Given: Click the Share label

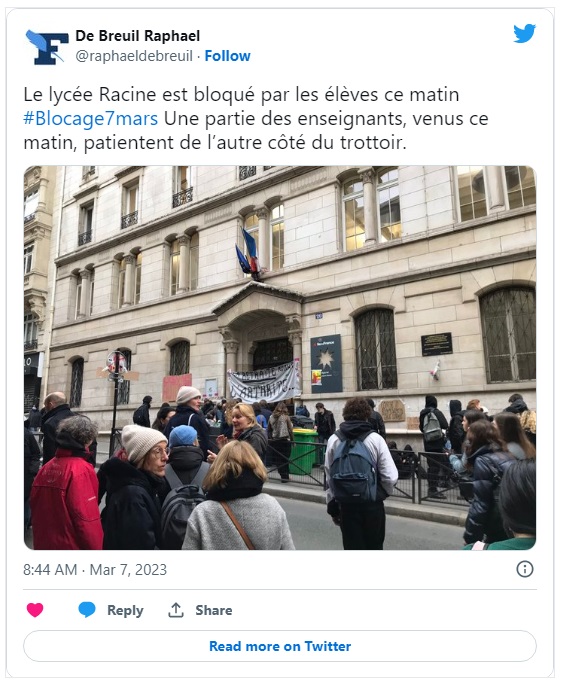Looking at the screenshot, I should (x=214, y=610).
